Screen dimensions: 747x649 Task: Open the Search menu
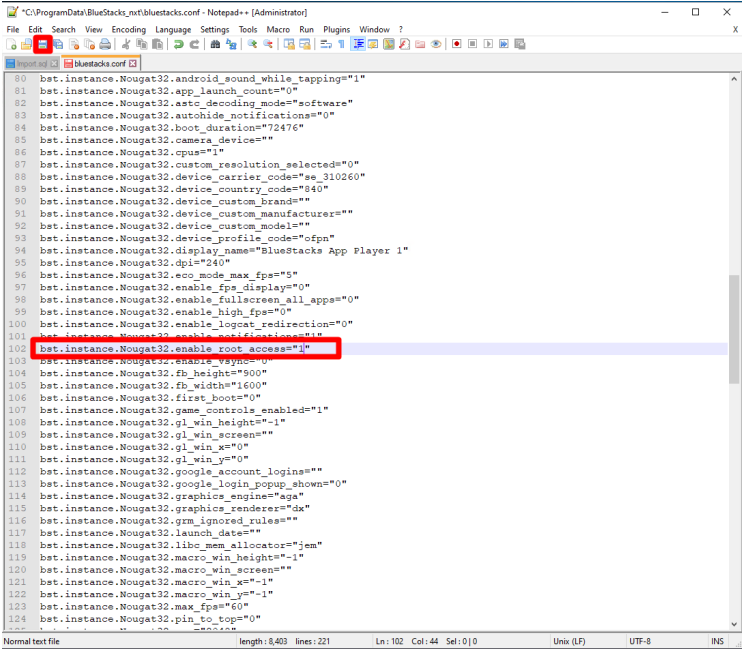63,30
